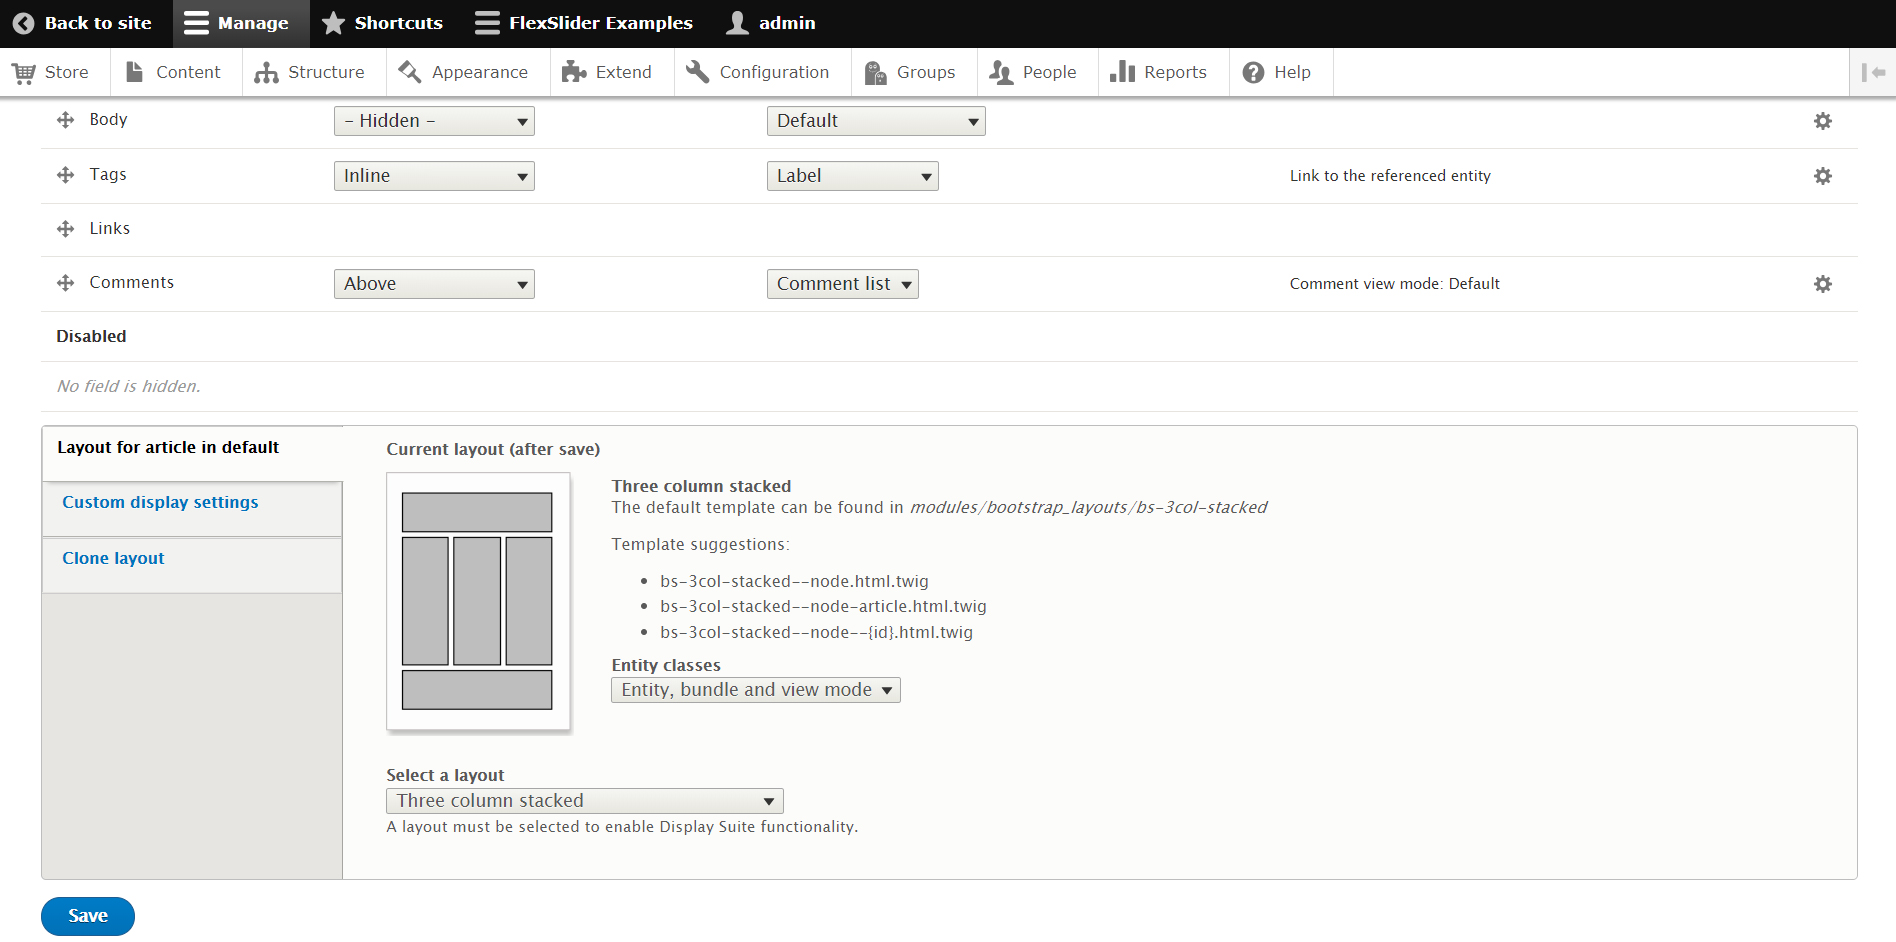
Task: Click the Comments row settings gear
Action: tap(1822, 284)
